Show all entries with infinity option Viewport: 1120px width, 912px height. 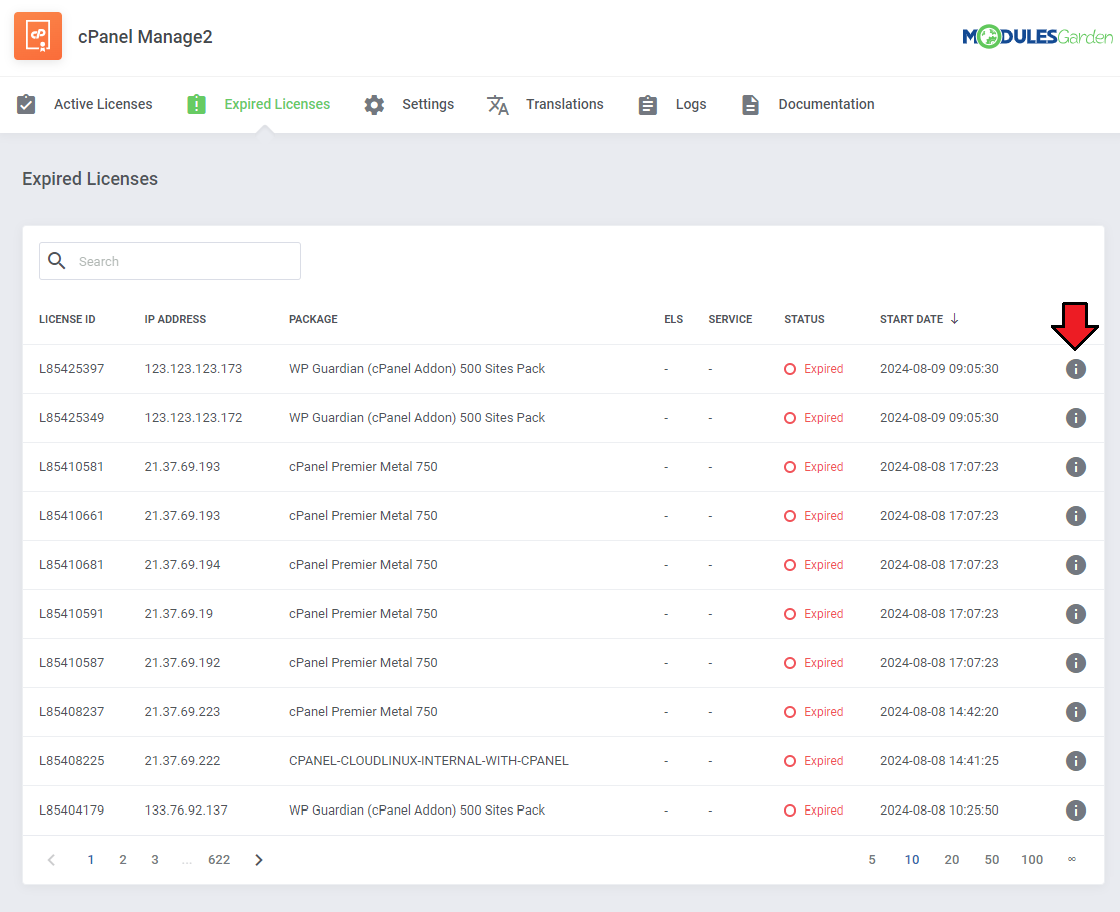(x=1071, y=859)
